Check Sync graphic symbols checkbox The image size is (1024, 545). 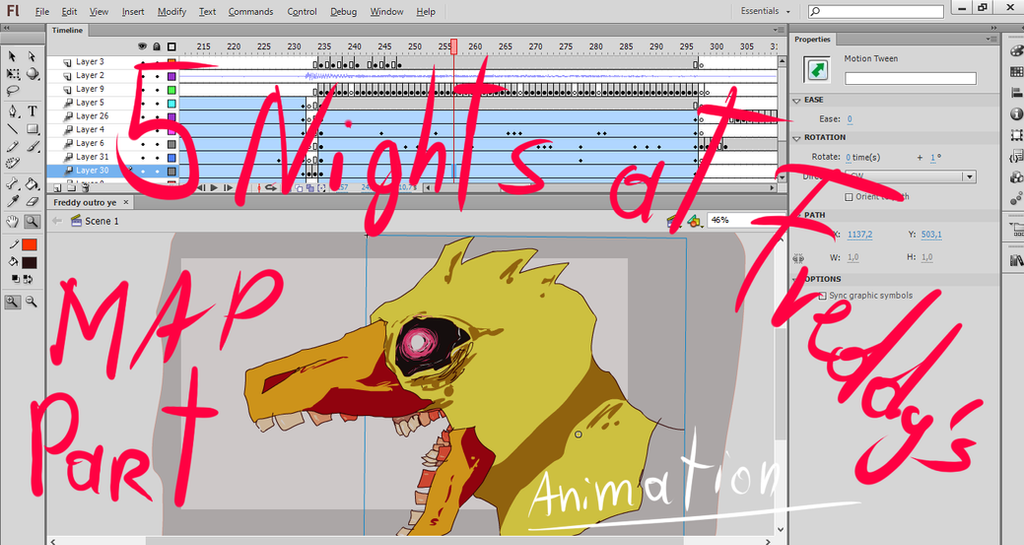coord(822,296)
